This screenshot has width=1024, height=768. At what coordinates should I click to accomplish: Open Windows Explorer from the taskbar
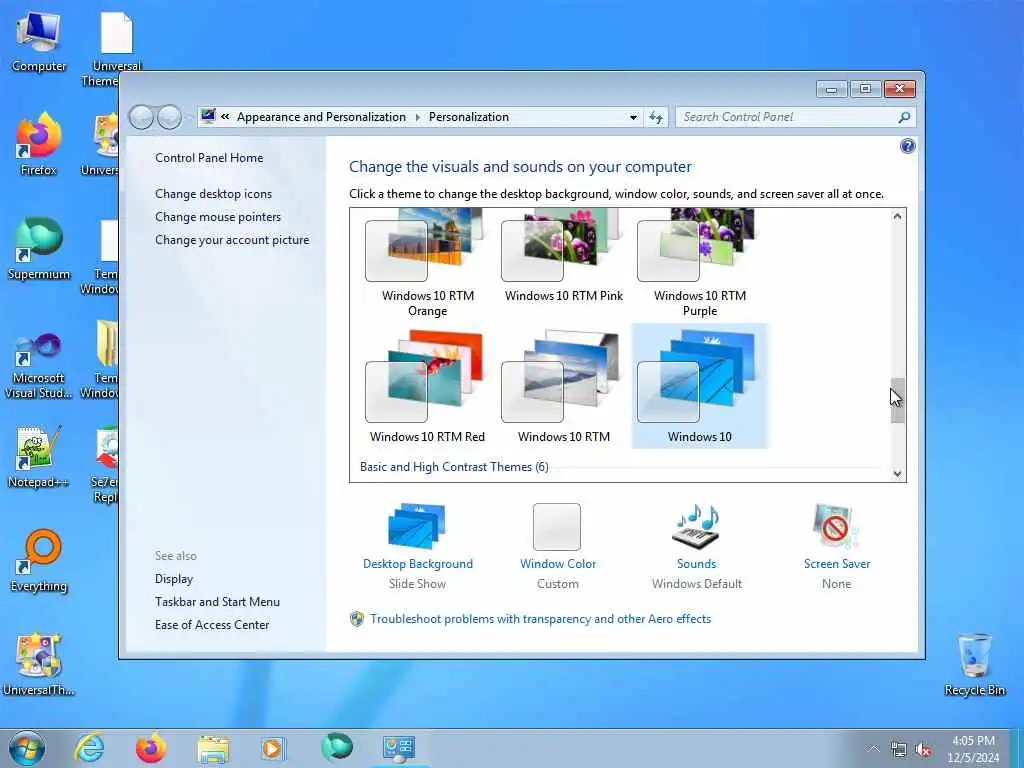[213, 749]
